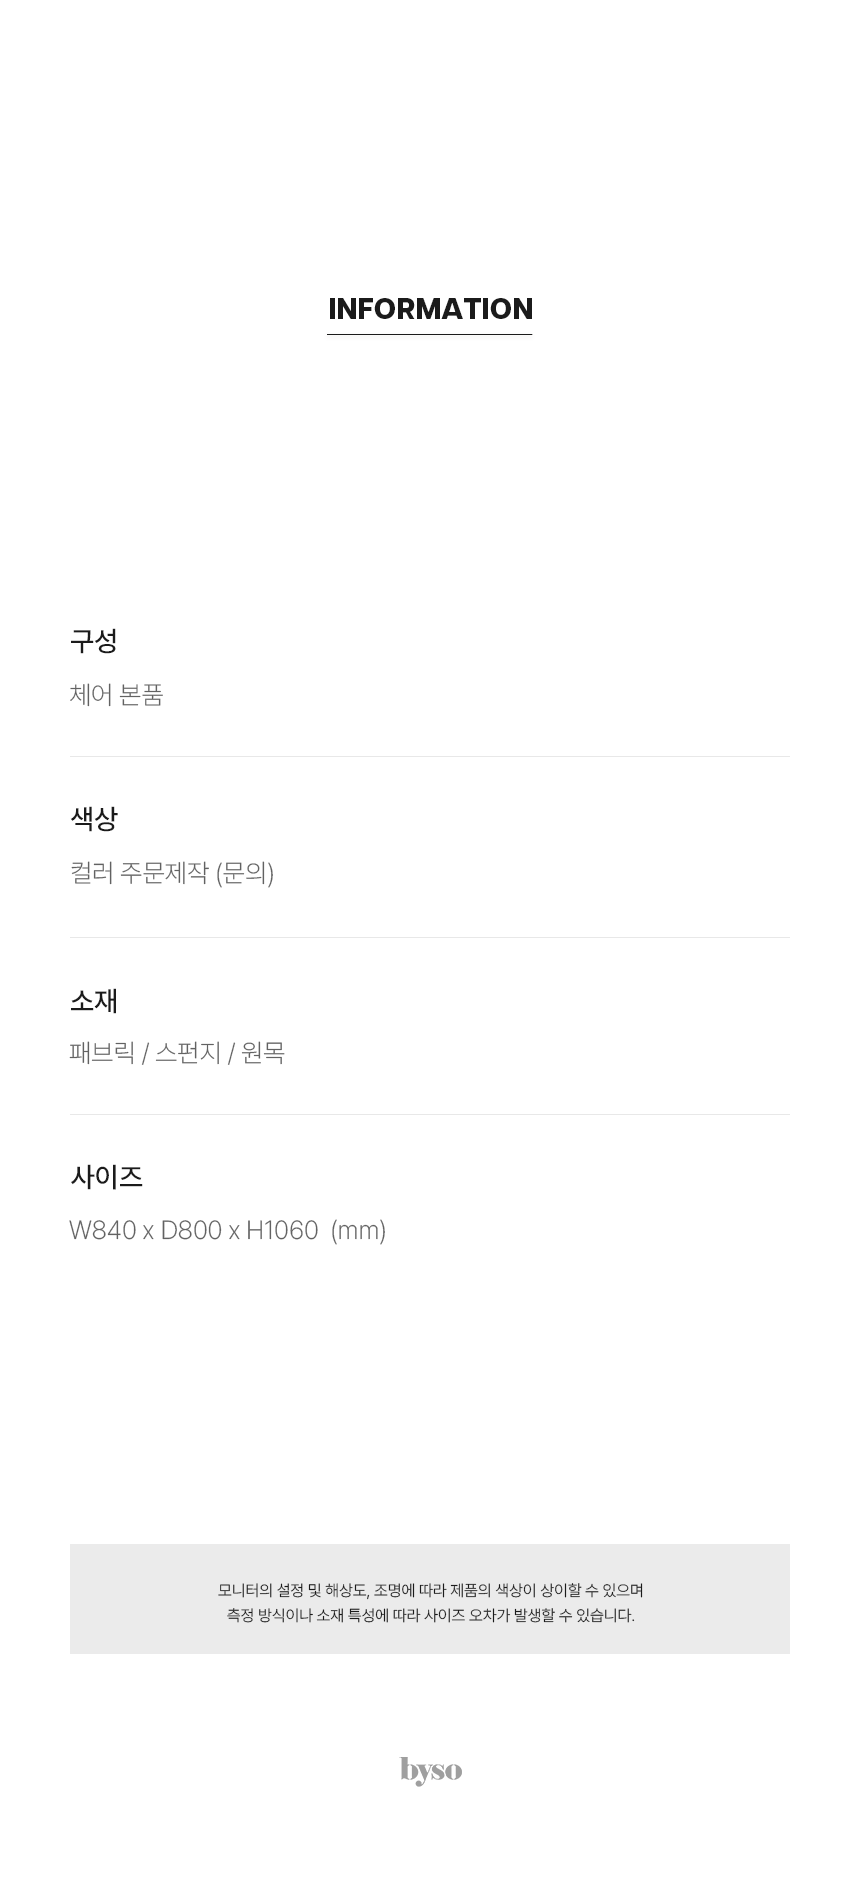
Task: Select the 구성 section label
Action: pyautogui.click(x=94, y=641)
